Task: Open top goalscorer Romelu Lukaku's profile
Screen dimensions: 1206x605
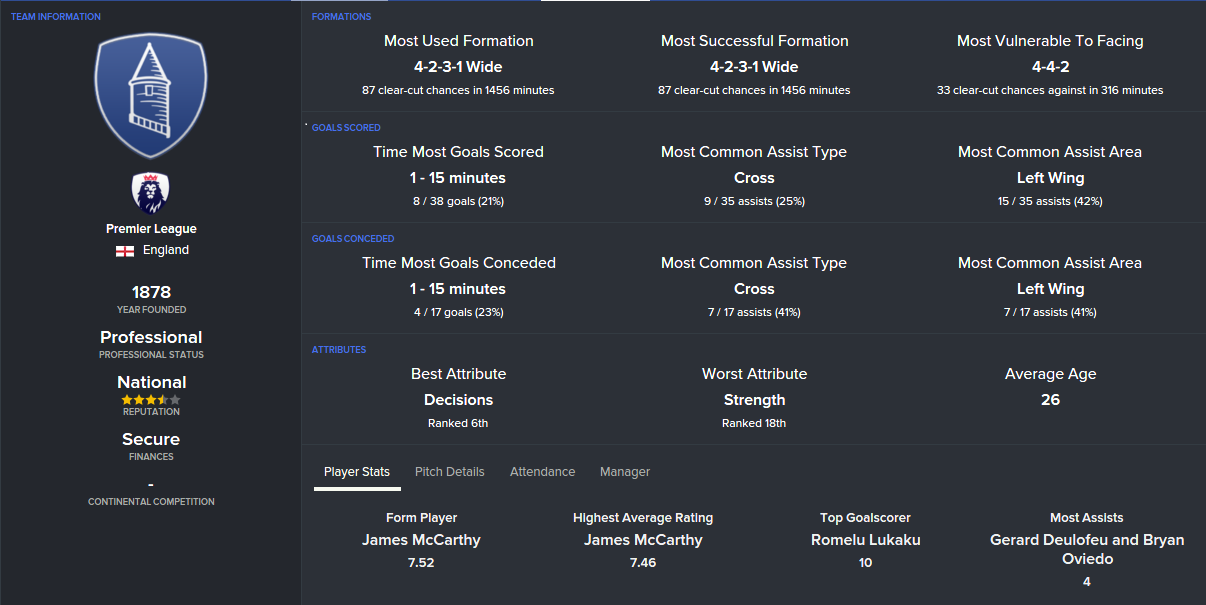Action: pos(865,540)
